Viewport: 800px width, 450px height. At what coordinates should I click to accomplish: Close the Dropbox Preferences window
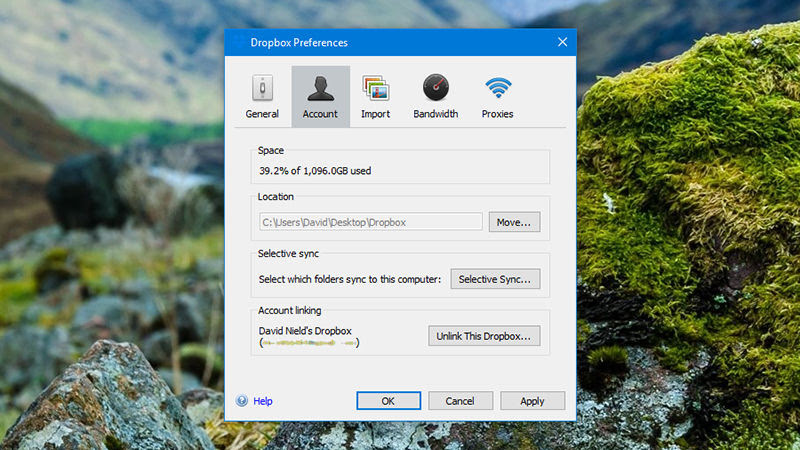pos(562,42)
